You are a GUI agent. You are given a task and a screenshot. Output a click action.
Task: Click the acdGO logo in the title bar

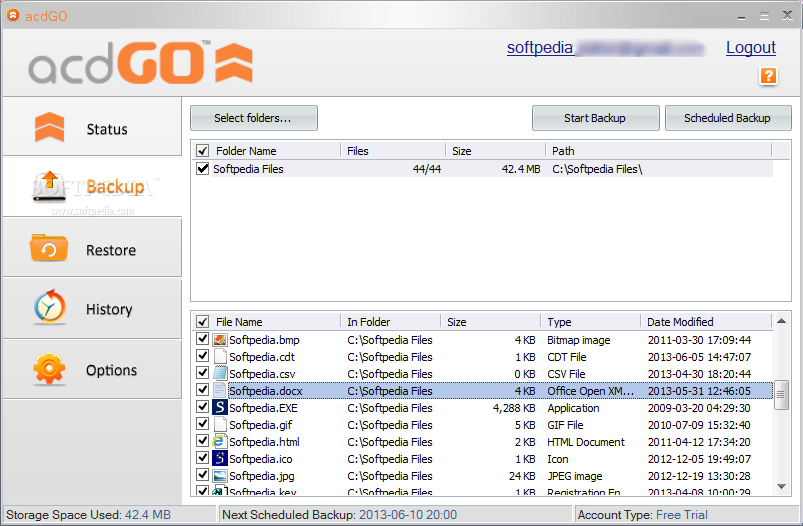pyautogui.click(x=13, y=15)
